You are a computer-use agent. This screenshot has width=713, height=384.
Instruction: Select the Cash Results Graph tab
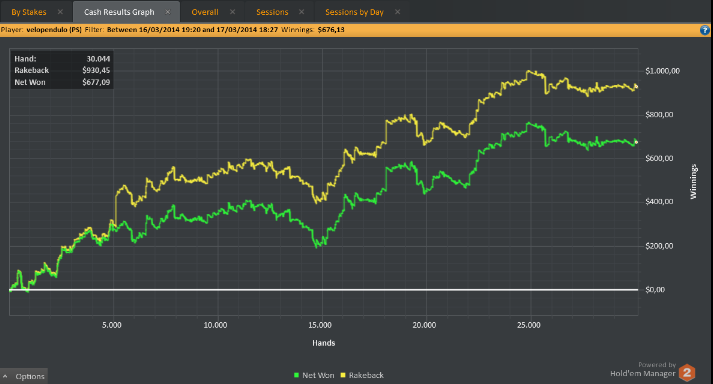pyautogui.click(x=119, y=12)
